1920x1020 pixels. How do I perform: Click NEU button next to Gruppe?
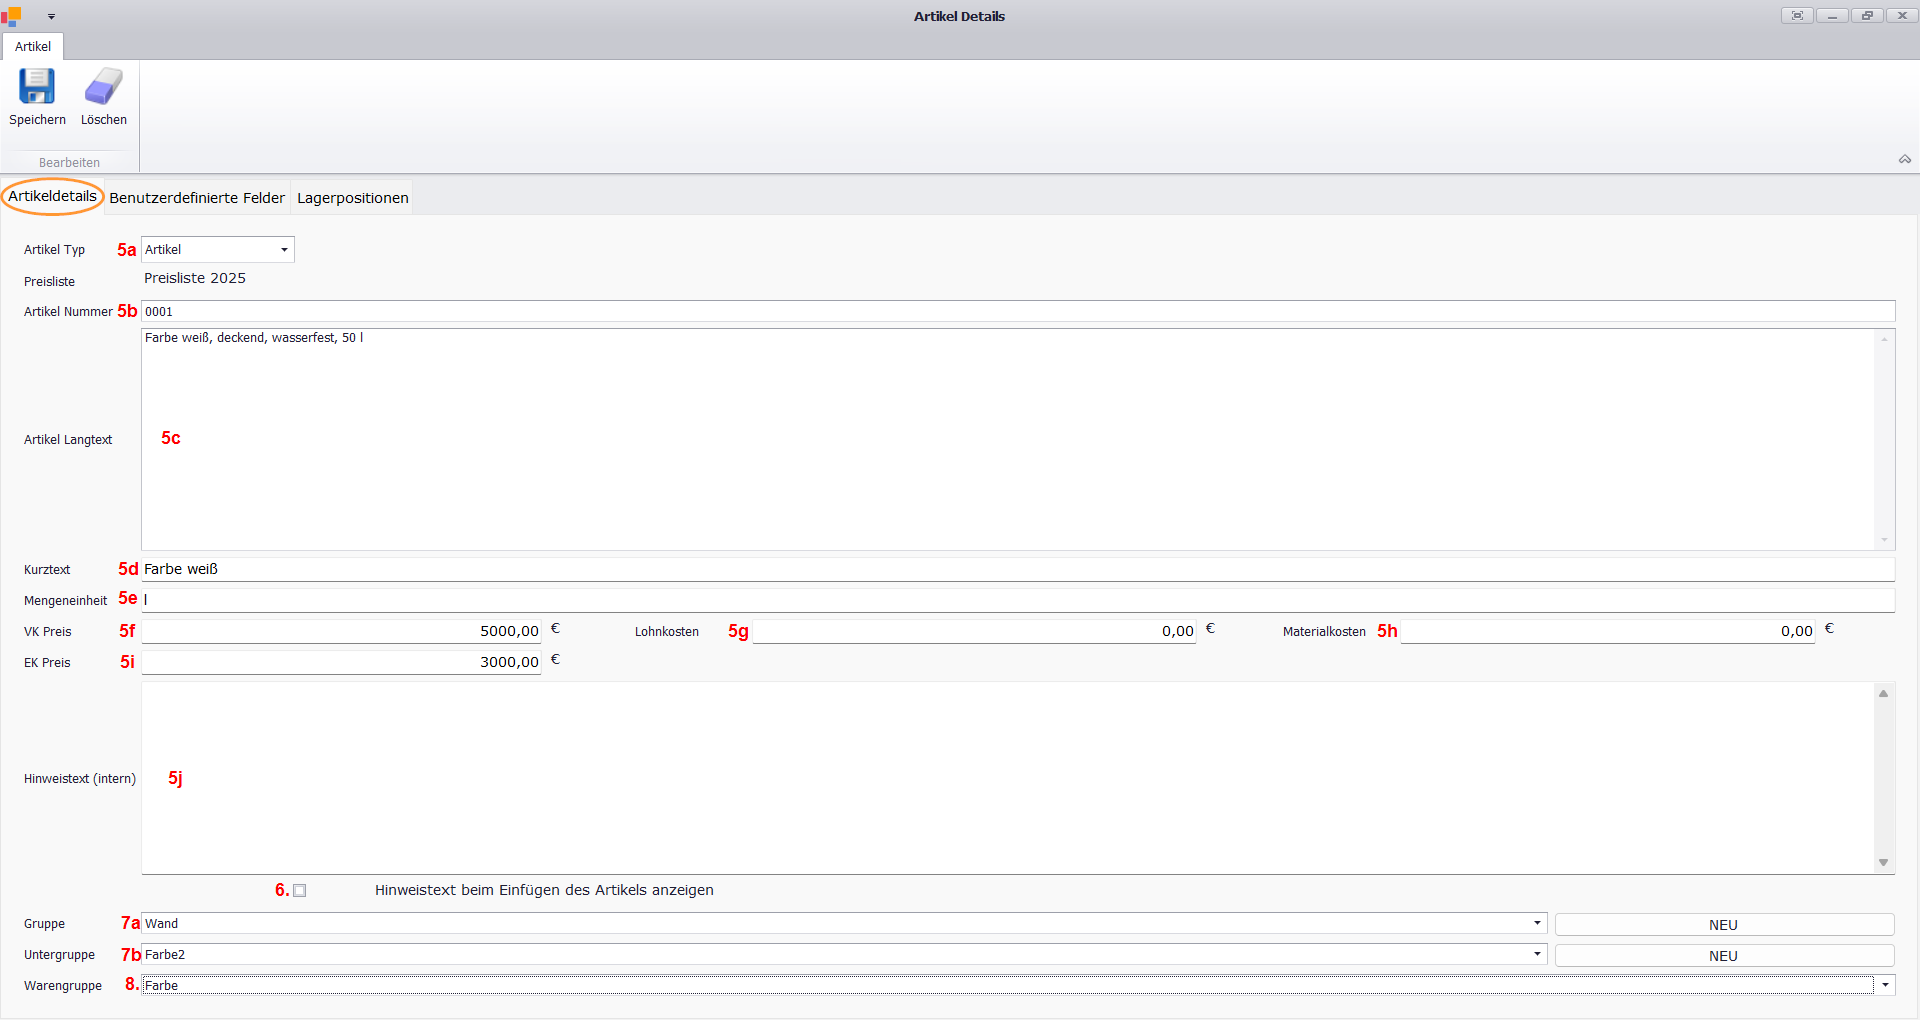click(x=1723, y=925)
